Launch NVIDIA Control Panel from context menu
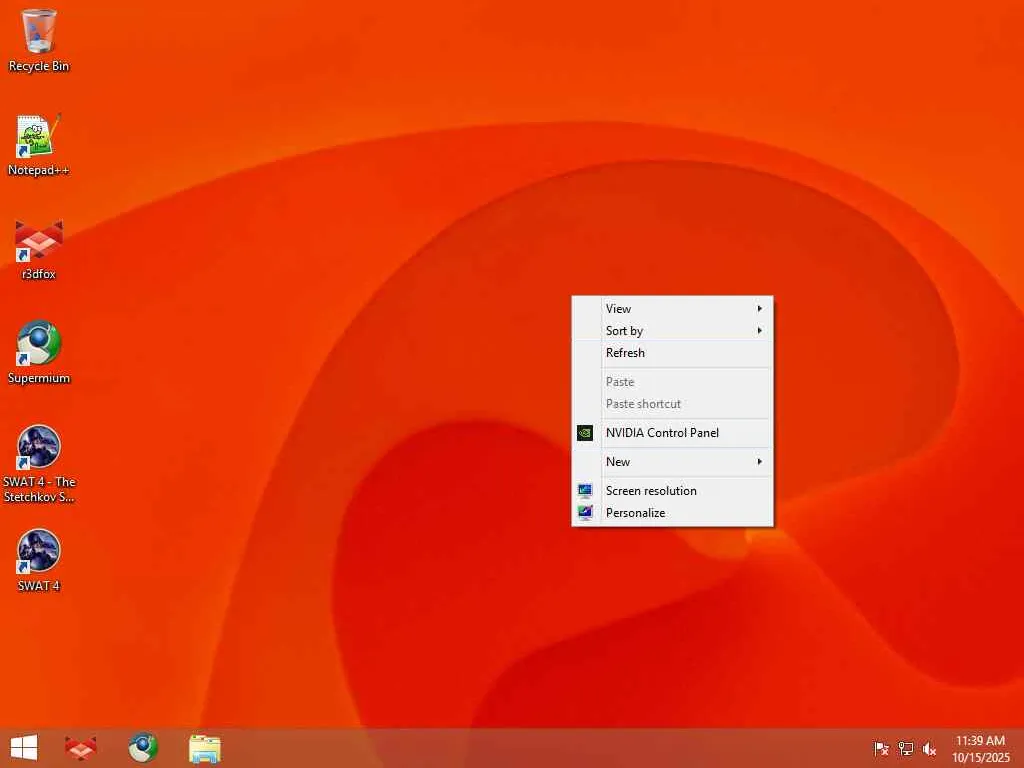The image size is (1024, 768). tap(673, 432)
